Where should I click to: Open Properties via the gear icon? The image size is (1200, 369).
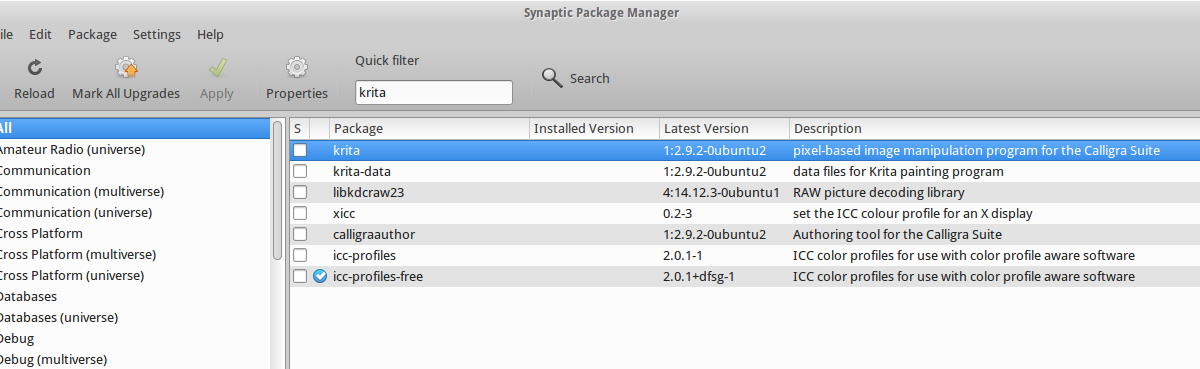coord(296,68)
